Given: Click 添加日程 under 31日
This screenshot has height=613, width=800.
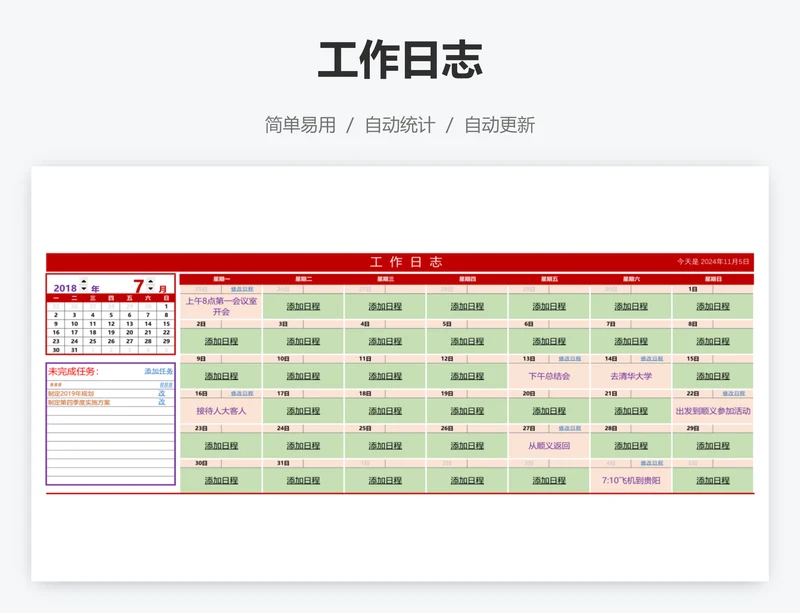Looking at the screenshot, I should pos(303,480).
